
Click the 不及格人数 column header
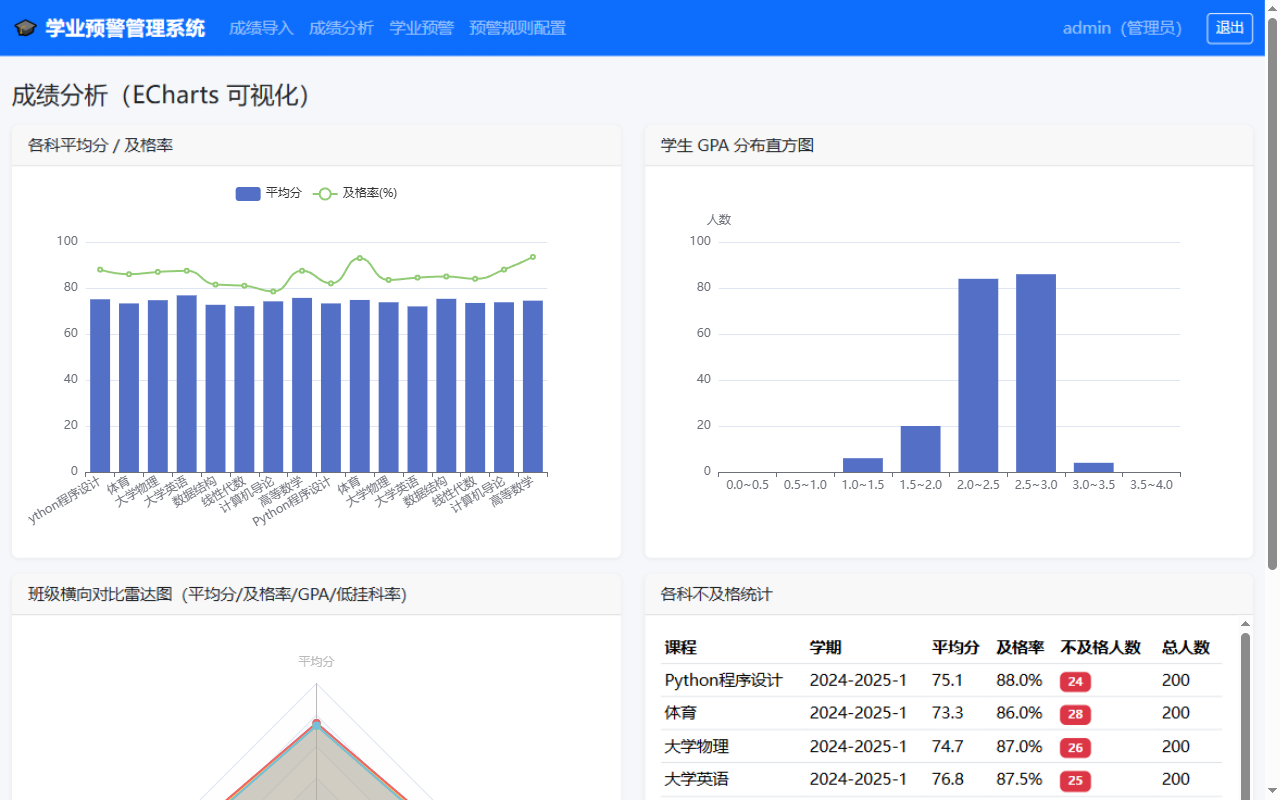1101,647
